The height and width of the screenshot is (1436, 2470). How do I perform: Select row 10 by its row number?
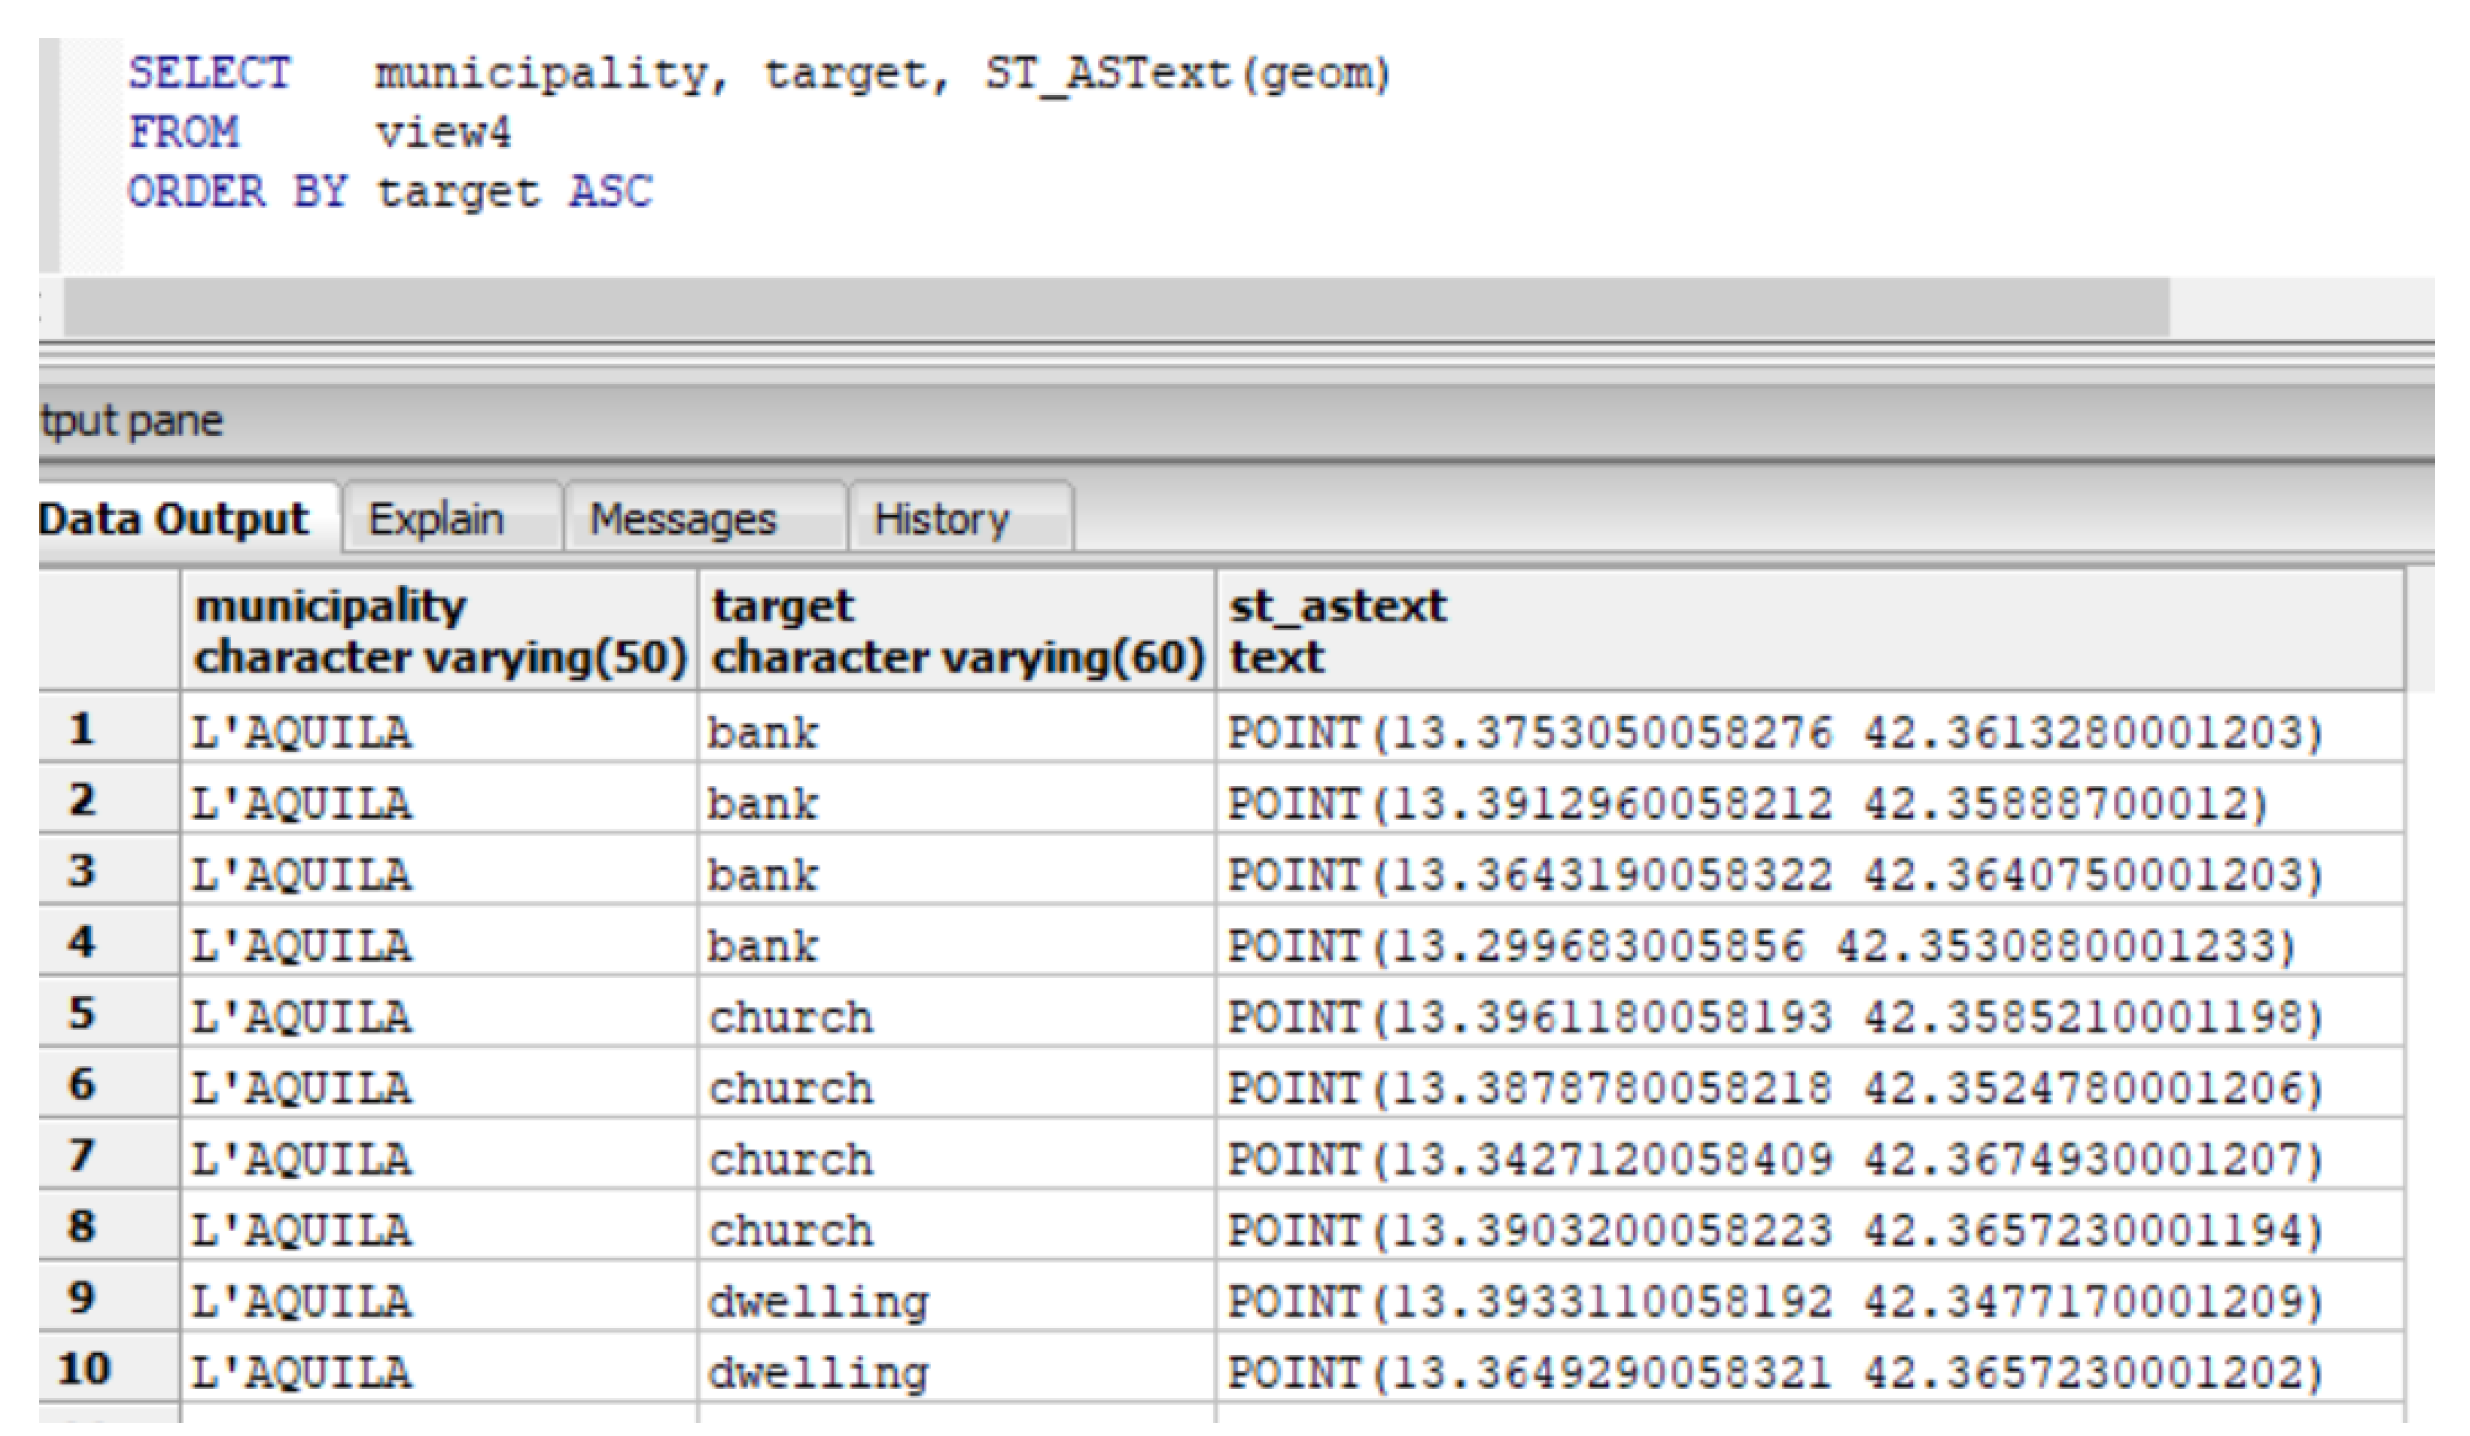pyautogui.click(x=84, y=1368)
